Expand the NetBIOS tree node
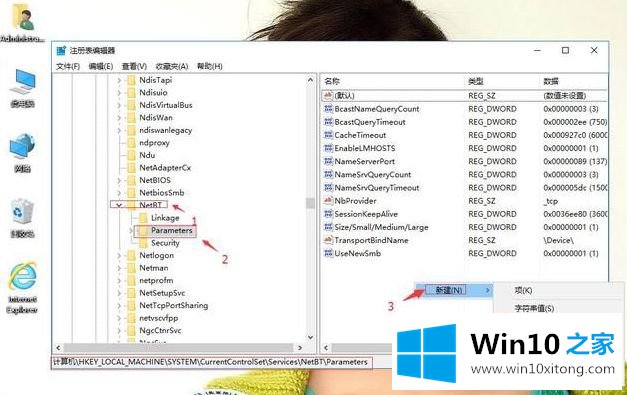This screenshot has width=627, height=395. coord(119,180)
